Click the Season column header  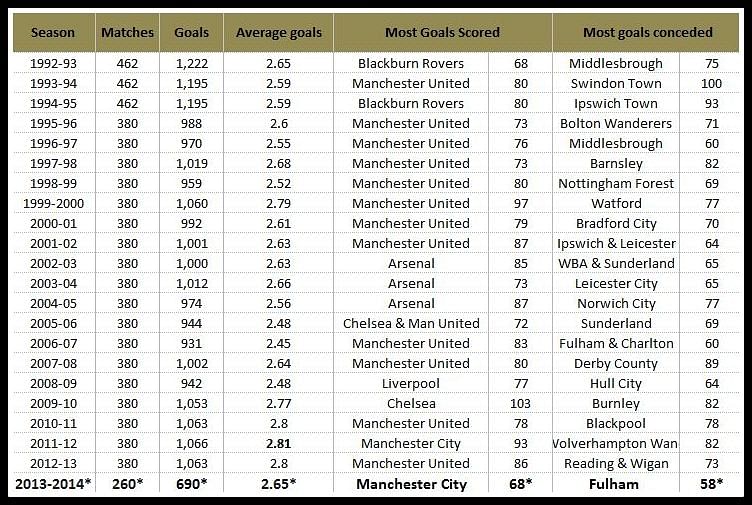tap(53, 33)
